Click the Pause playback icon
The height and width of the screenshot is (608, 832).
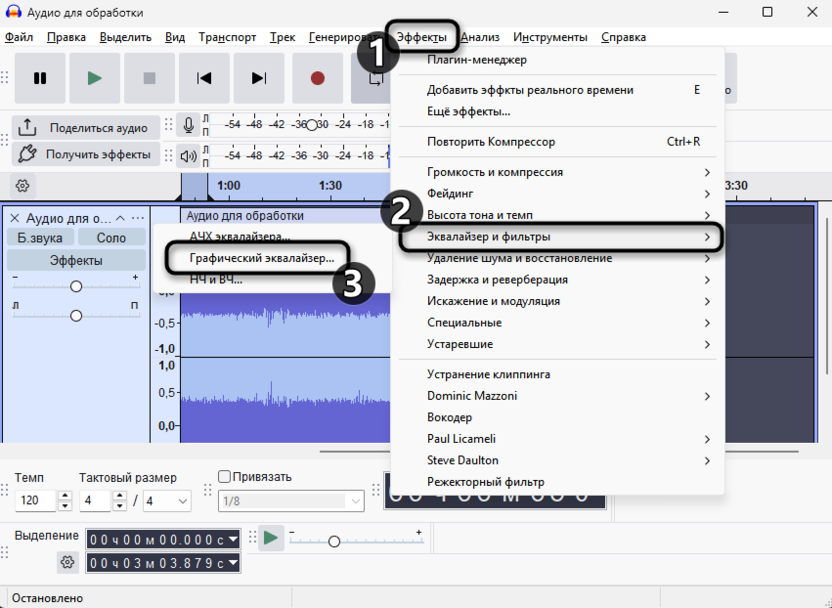pos(40,78)
